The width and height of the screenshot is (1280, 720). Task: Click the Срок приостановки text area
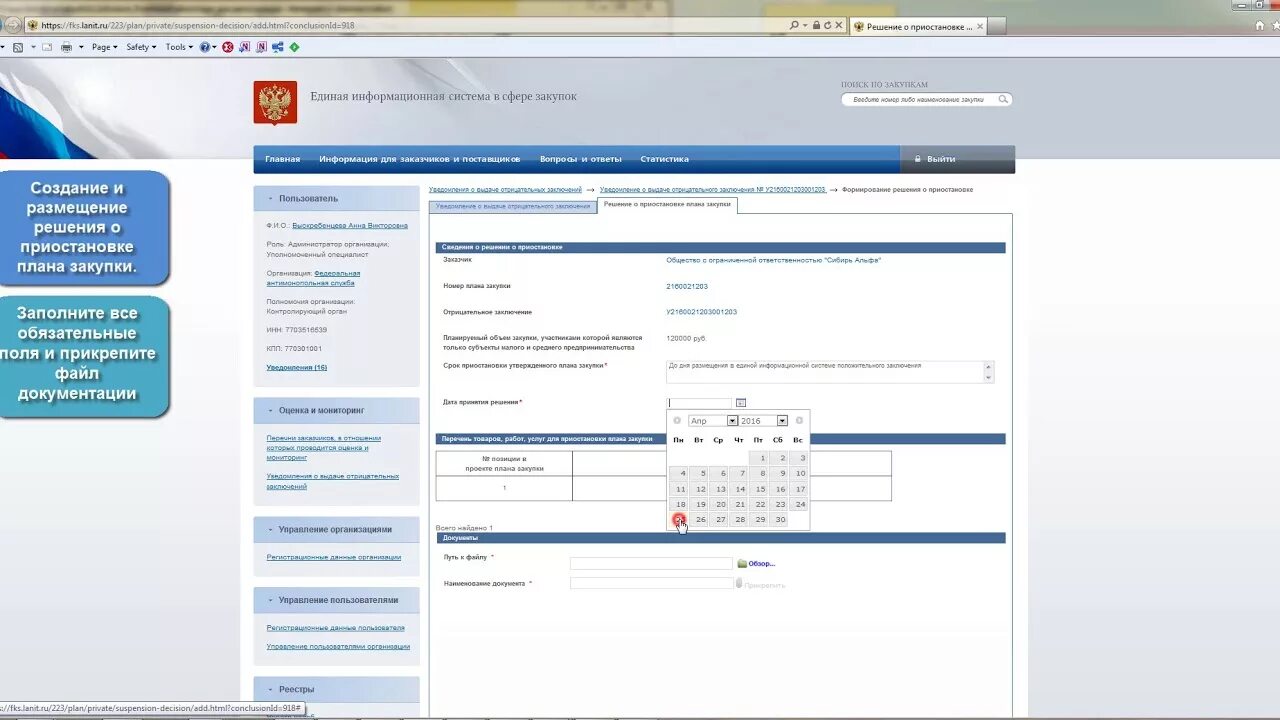(830, 372)
